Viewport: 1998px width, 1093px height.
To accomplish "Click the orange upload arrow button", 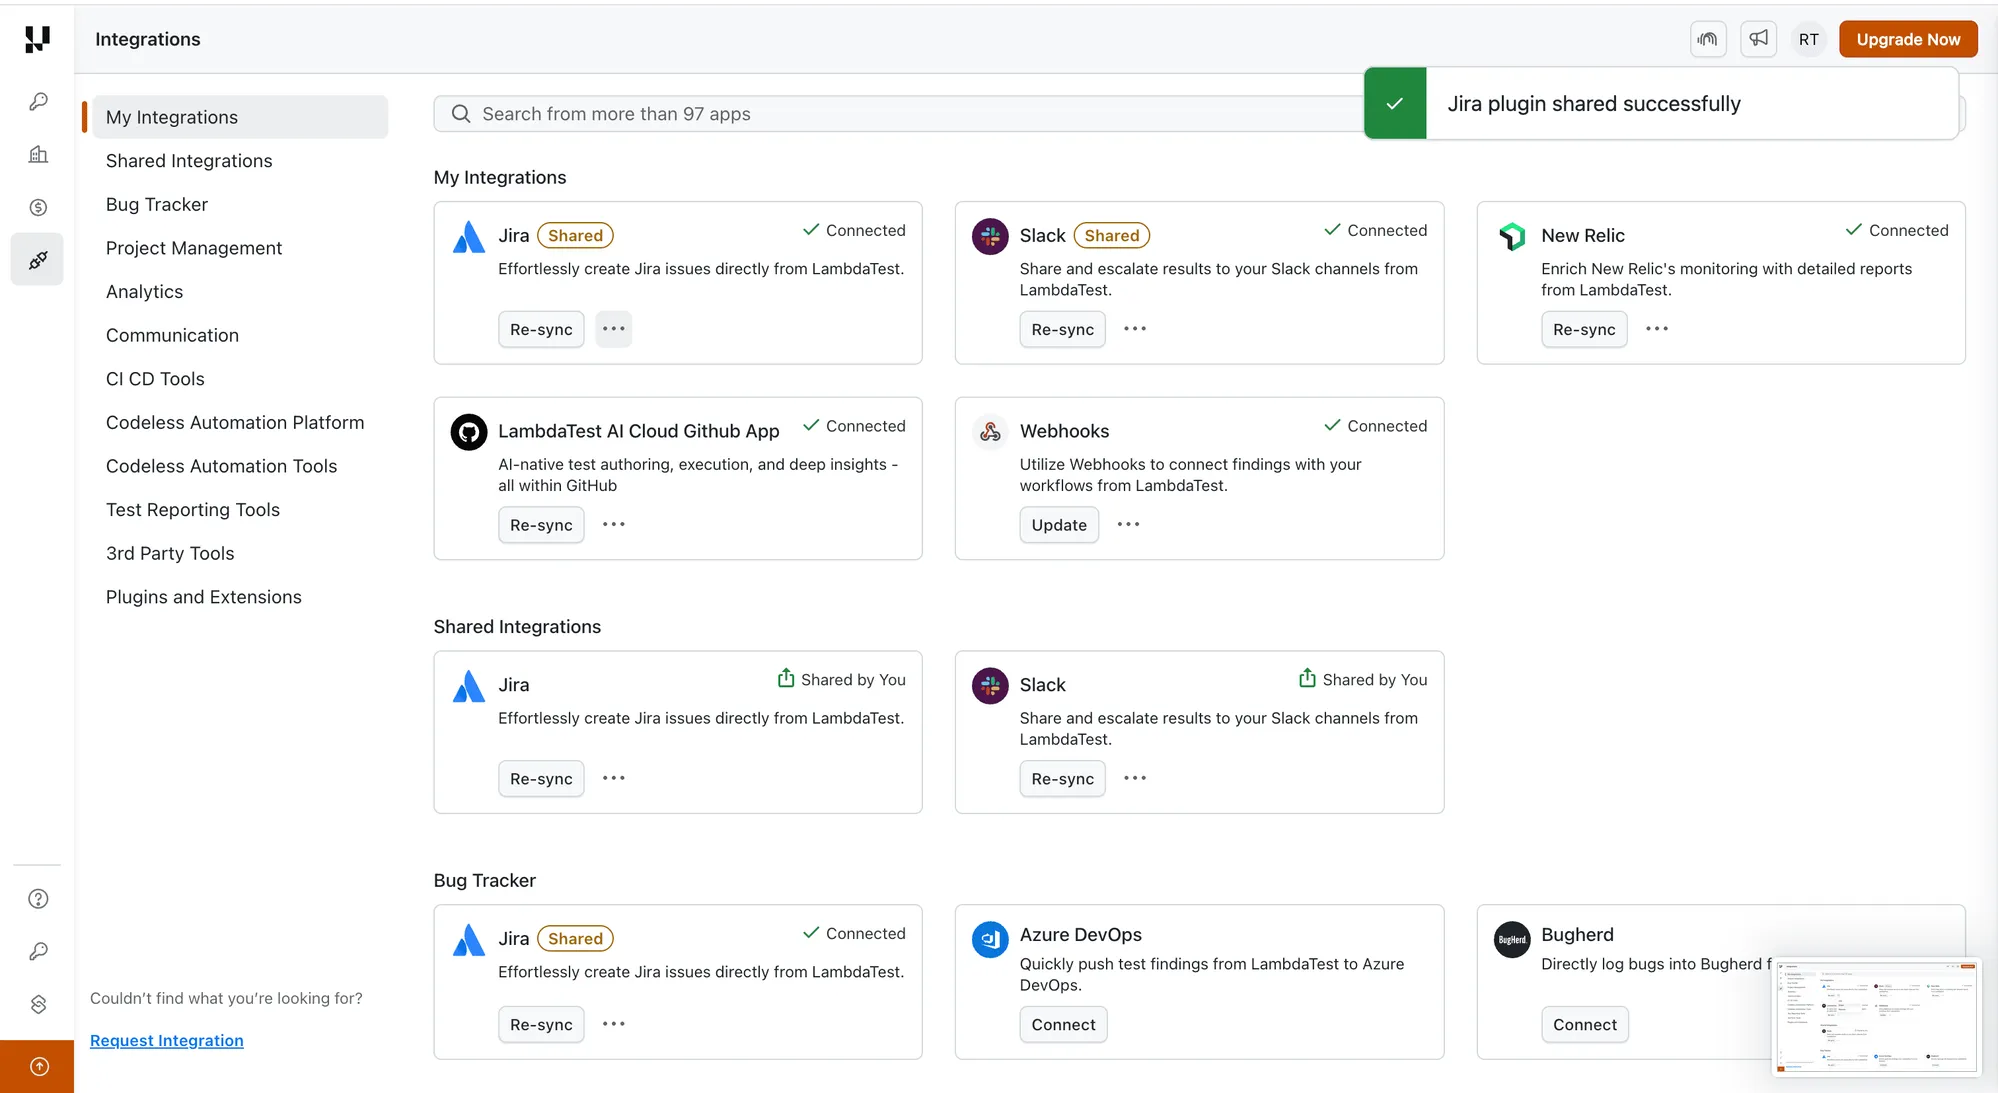I will [38, 1066].
